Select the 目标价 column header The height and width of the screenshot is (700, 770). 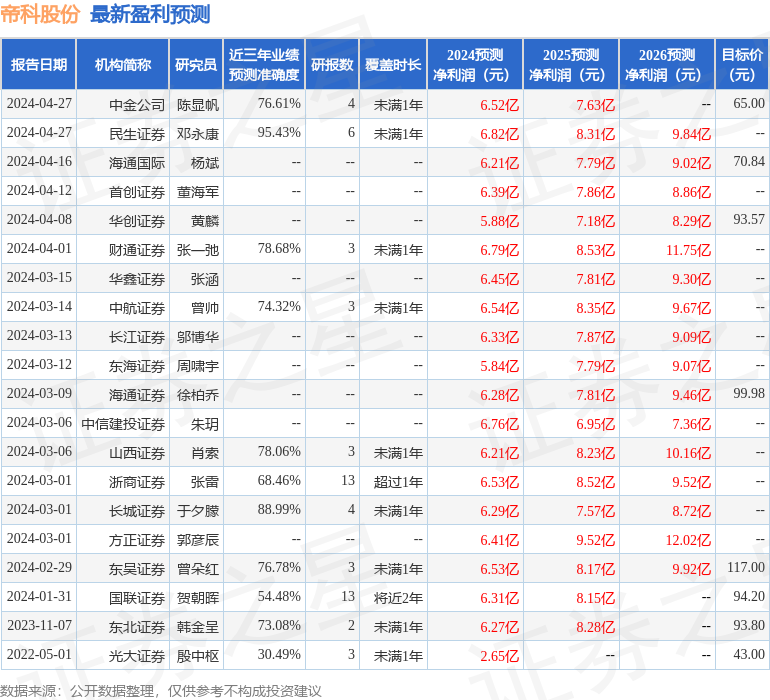tap(742, 64)
